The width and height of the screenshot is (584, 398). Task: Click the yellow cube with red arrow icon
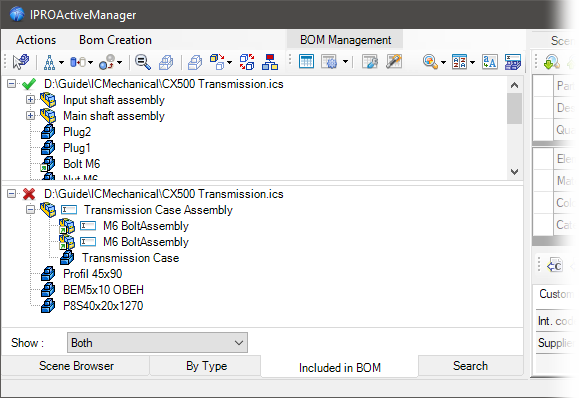tap(217, 62)
